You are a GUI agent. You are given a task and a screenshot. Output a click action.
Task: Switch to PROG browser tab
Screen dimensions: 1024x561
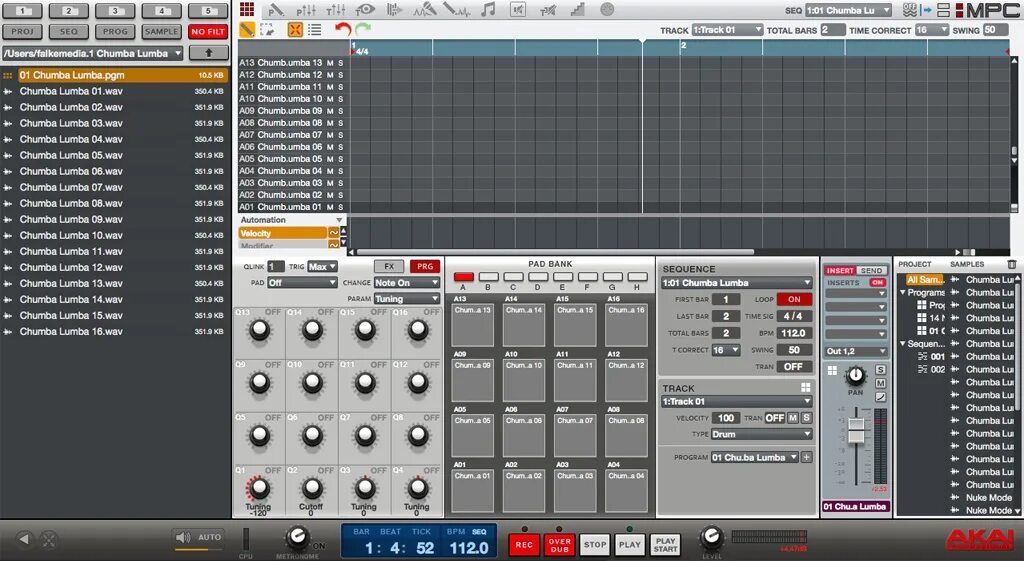[x=115, y=31]
